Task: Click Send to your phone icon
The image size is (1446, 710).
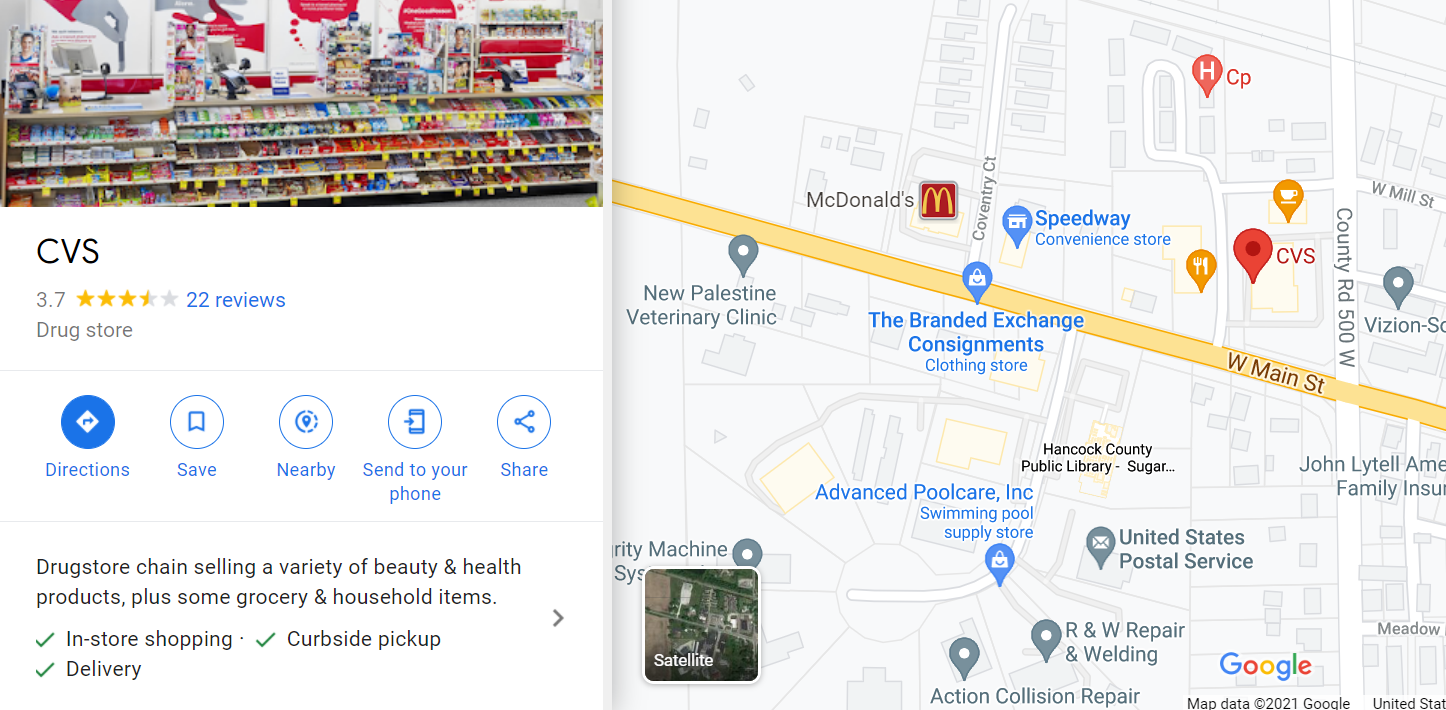Action: coord(415,422)
